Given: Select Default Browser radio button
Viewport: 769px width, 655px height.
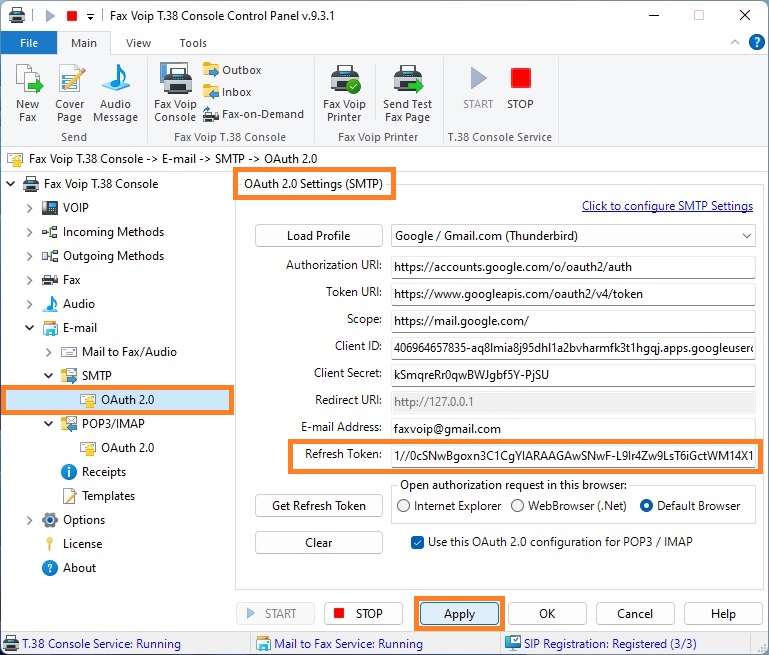Looking at the screenshot, I should point(646,506).
